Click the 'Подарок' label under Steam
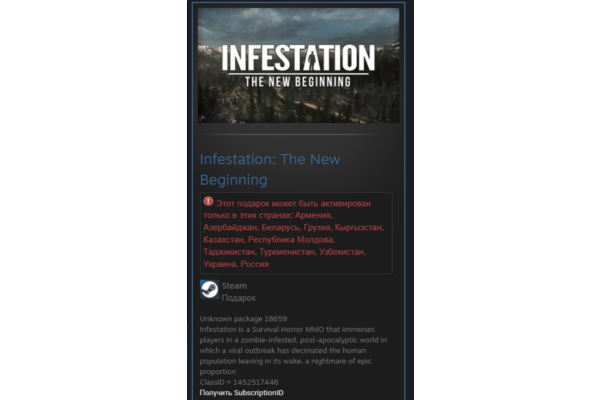The width and height of the screenshot is (600, 400). click(x=238, y=298)
